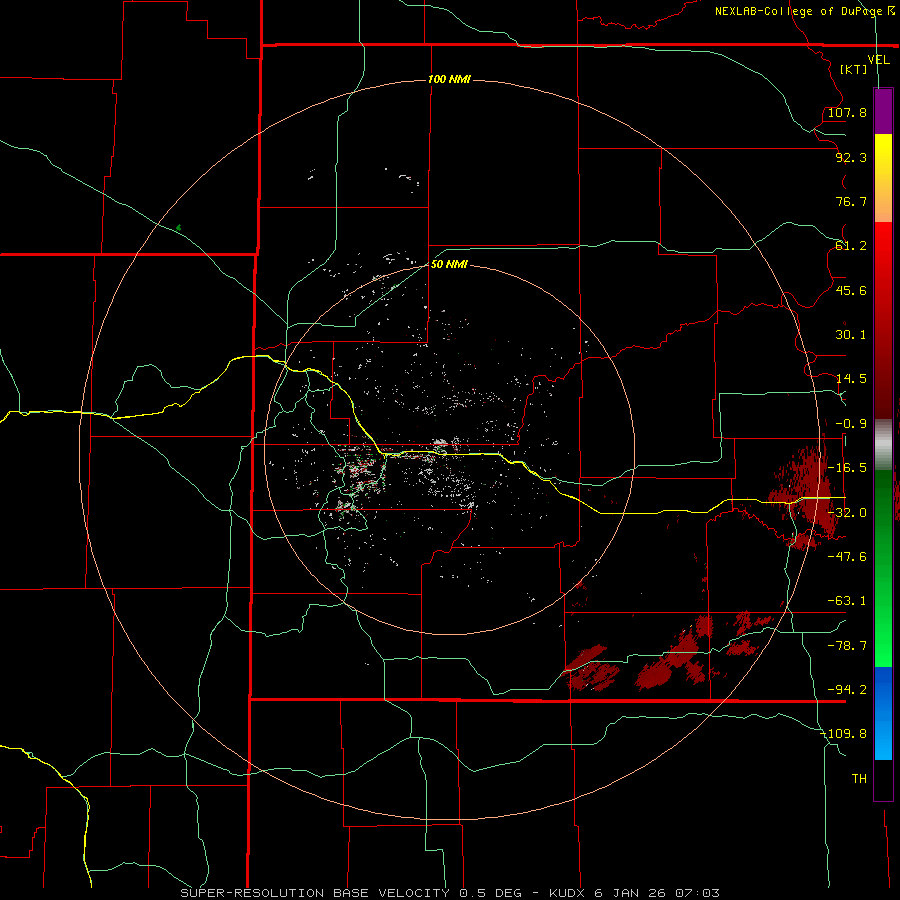Click the -109.8 velocity scale value
This screenshot has width=900, height=900.
point(843,734)
